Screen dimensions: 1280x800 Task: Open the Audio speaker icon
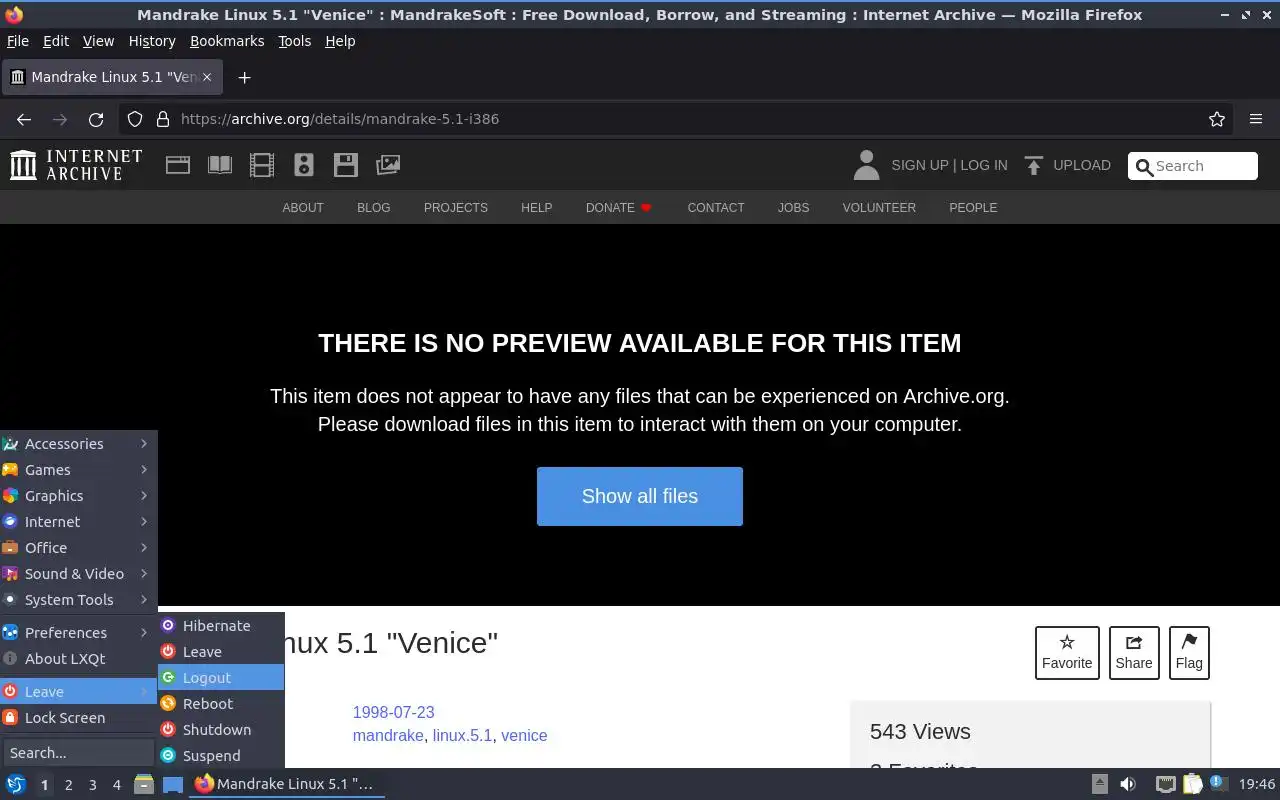click(x=304, y=165)
